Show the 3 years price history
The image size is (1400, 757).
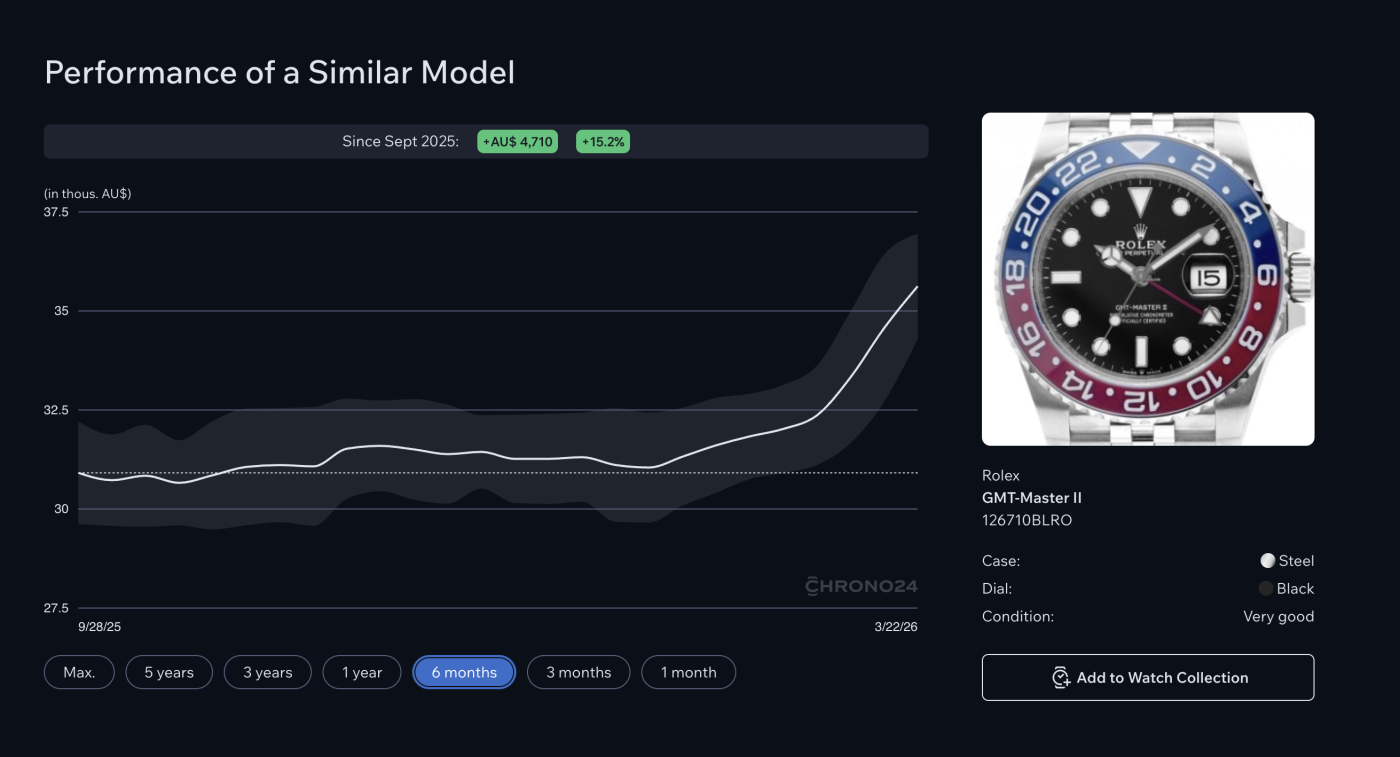pyautogui.click(x=267, y=673)
